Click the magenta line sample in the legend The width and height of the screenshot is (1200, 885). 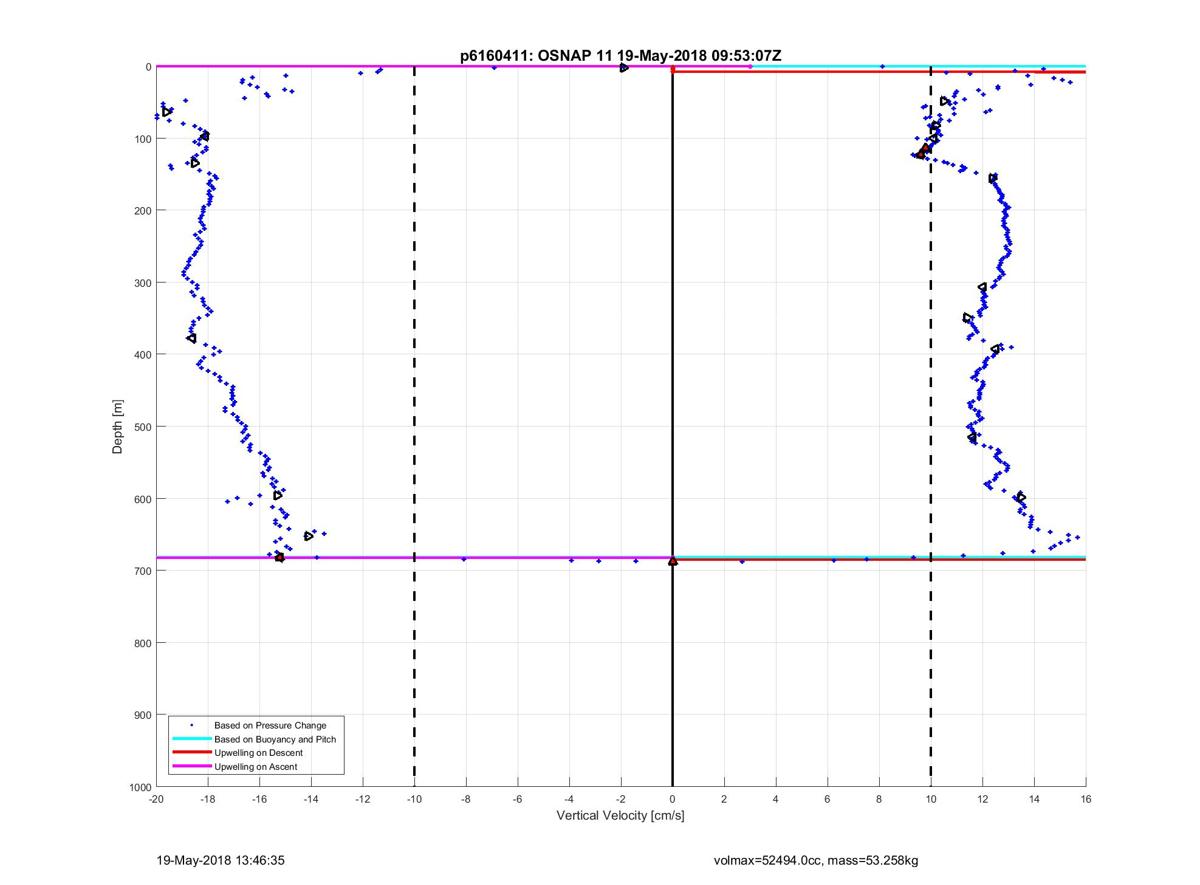point(191,766)
